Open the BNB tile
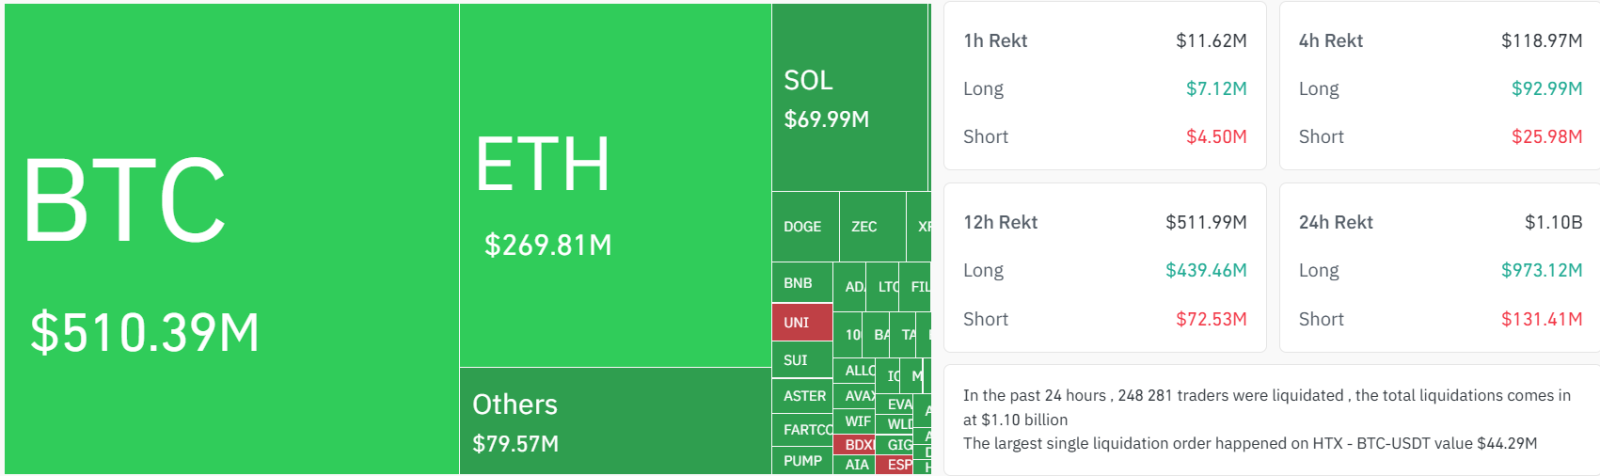The image size is (1600, 476). 801,283
